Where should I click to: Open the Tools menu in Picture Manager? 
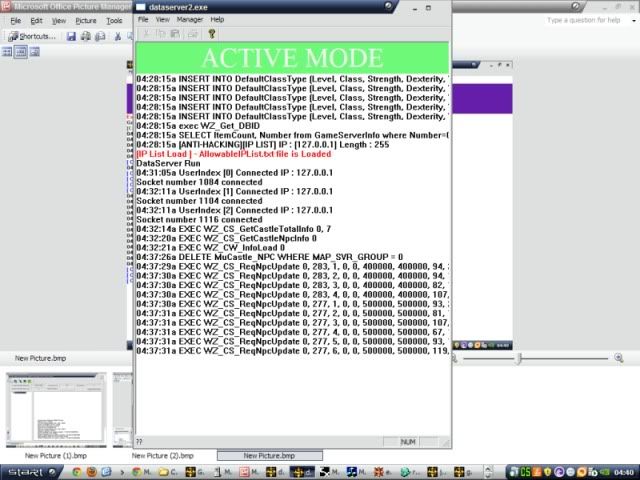tap(114, 20)
